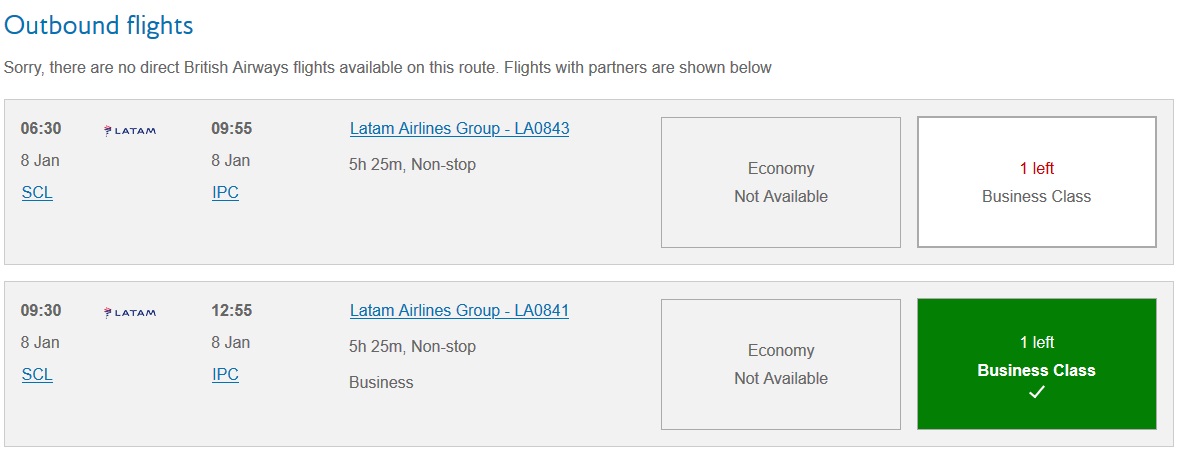Click the IPC airport link for the 09:55 arrival
This screenshot has width=1180, height=452.
(x=225, y=193)
